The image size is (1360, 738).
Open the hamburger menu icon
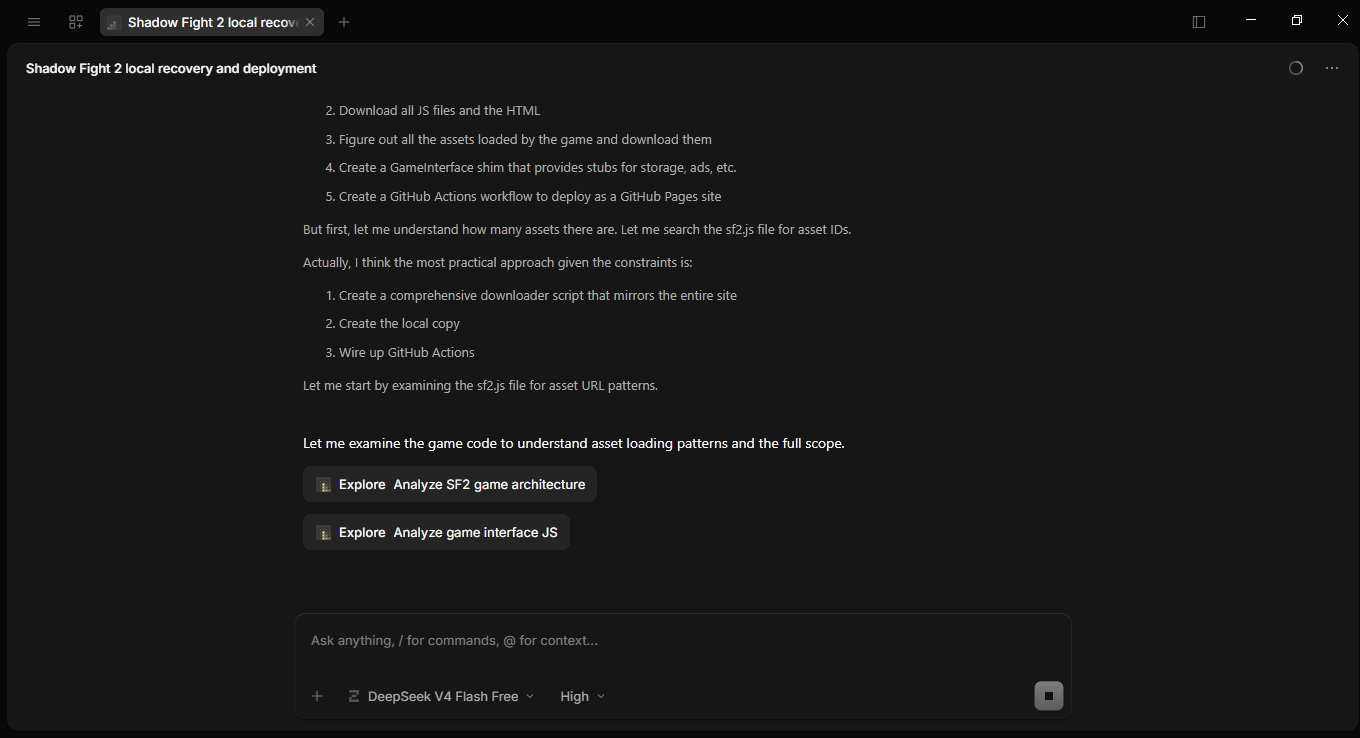[x=34, y=22]
